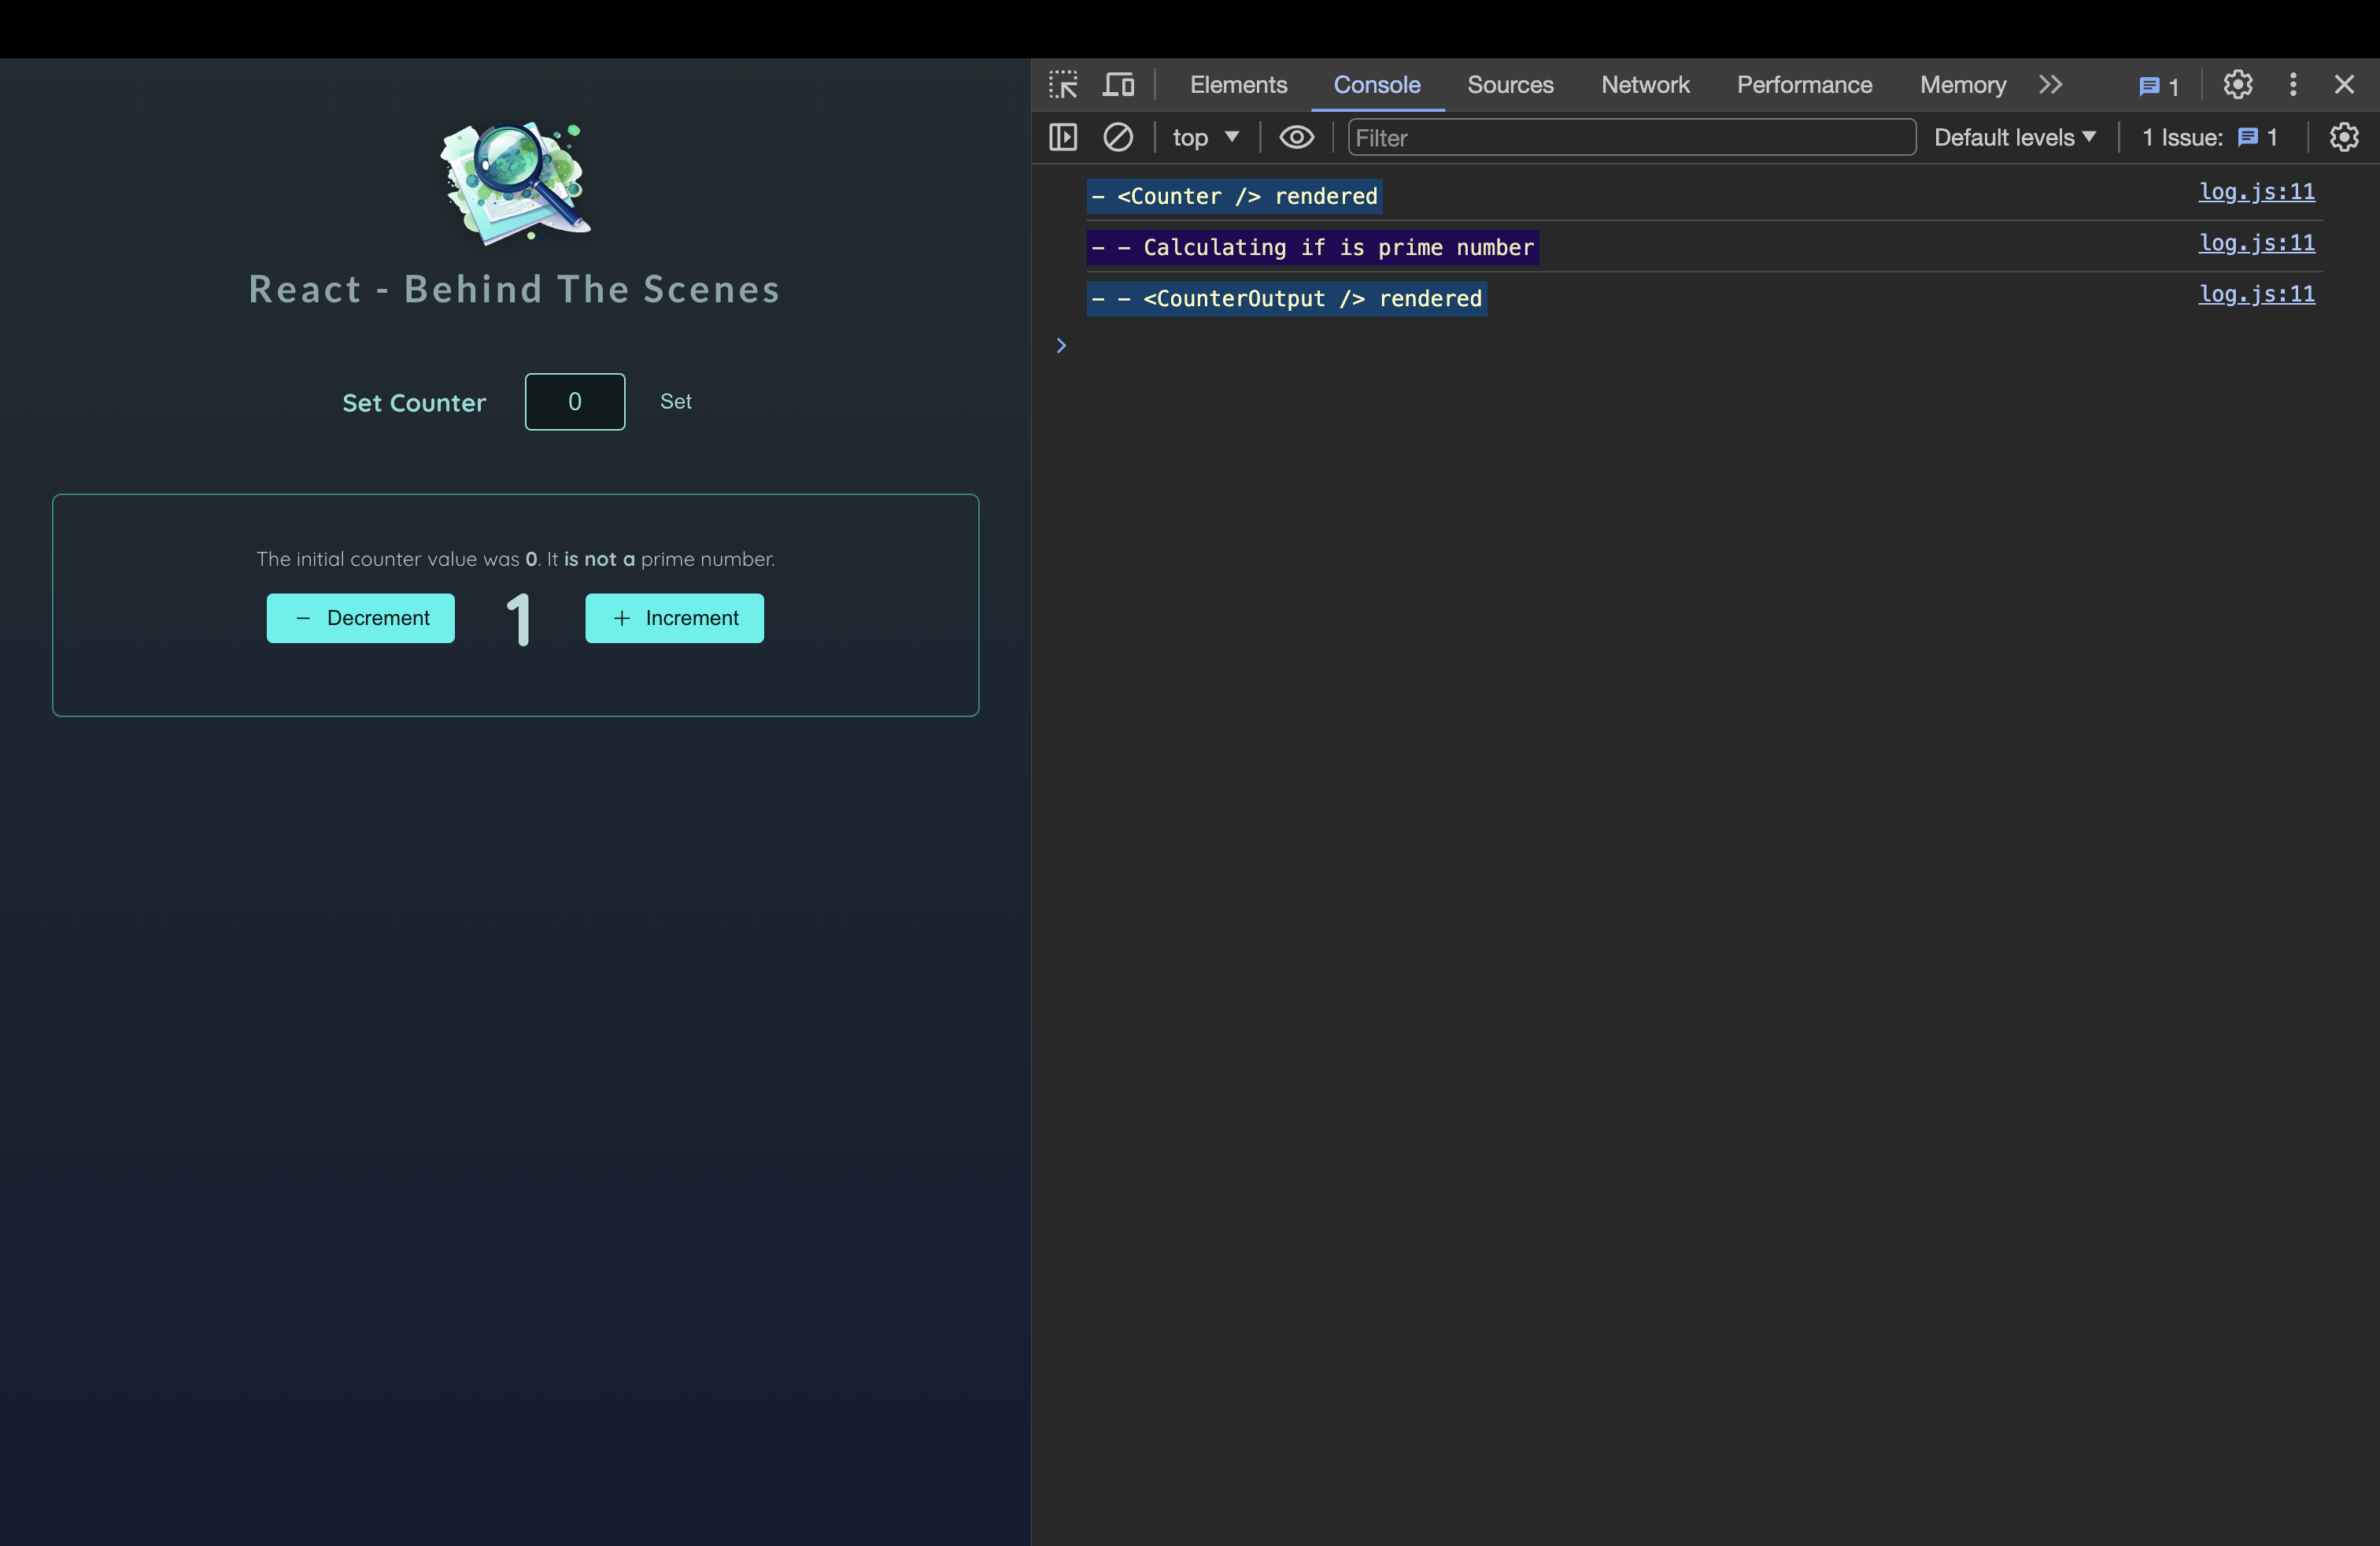Open console settings gear icon
Screen dimensions: 2380x1546
(2343, 137)
